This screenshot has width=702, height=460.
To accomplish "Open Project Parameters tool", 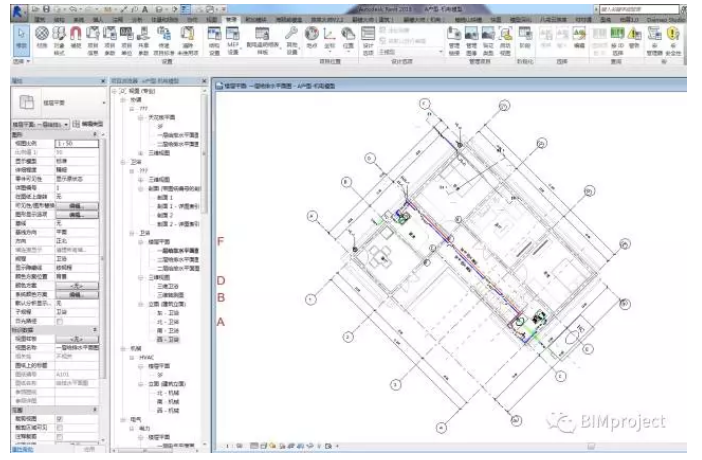I will click(x=110, y=40).
